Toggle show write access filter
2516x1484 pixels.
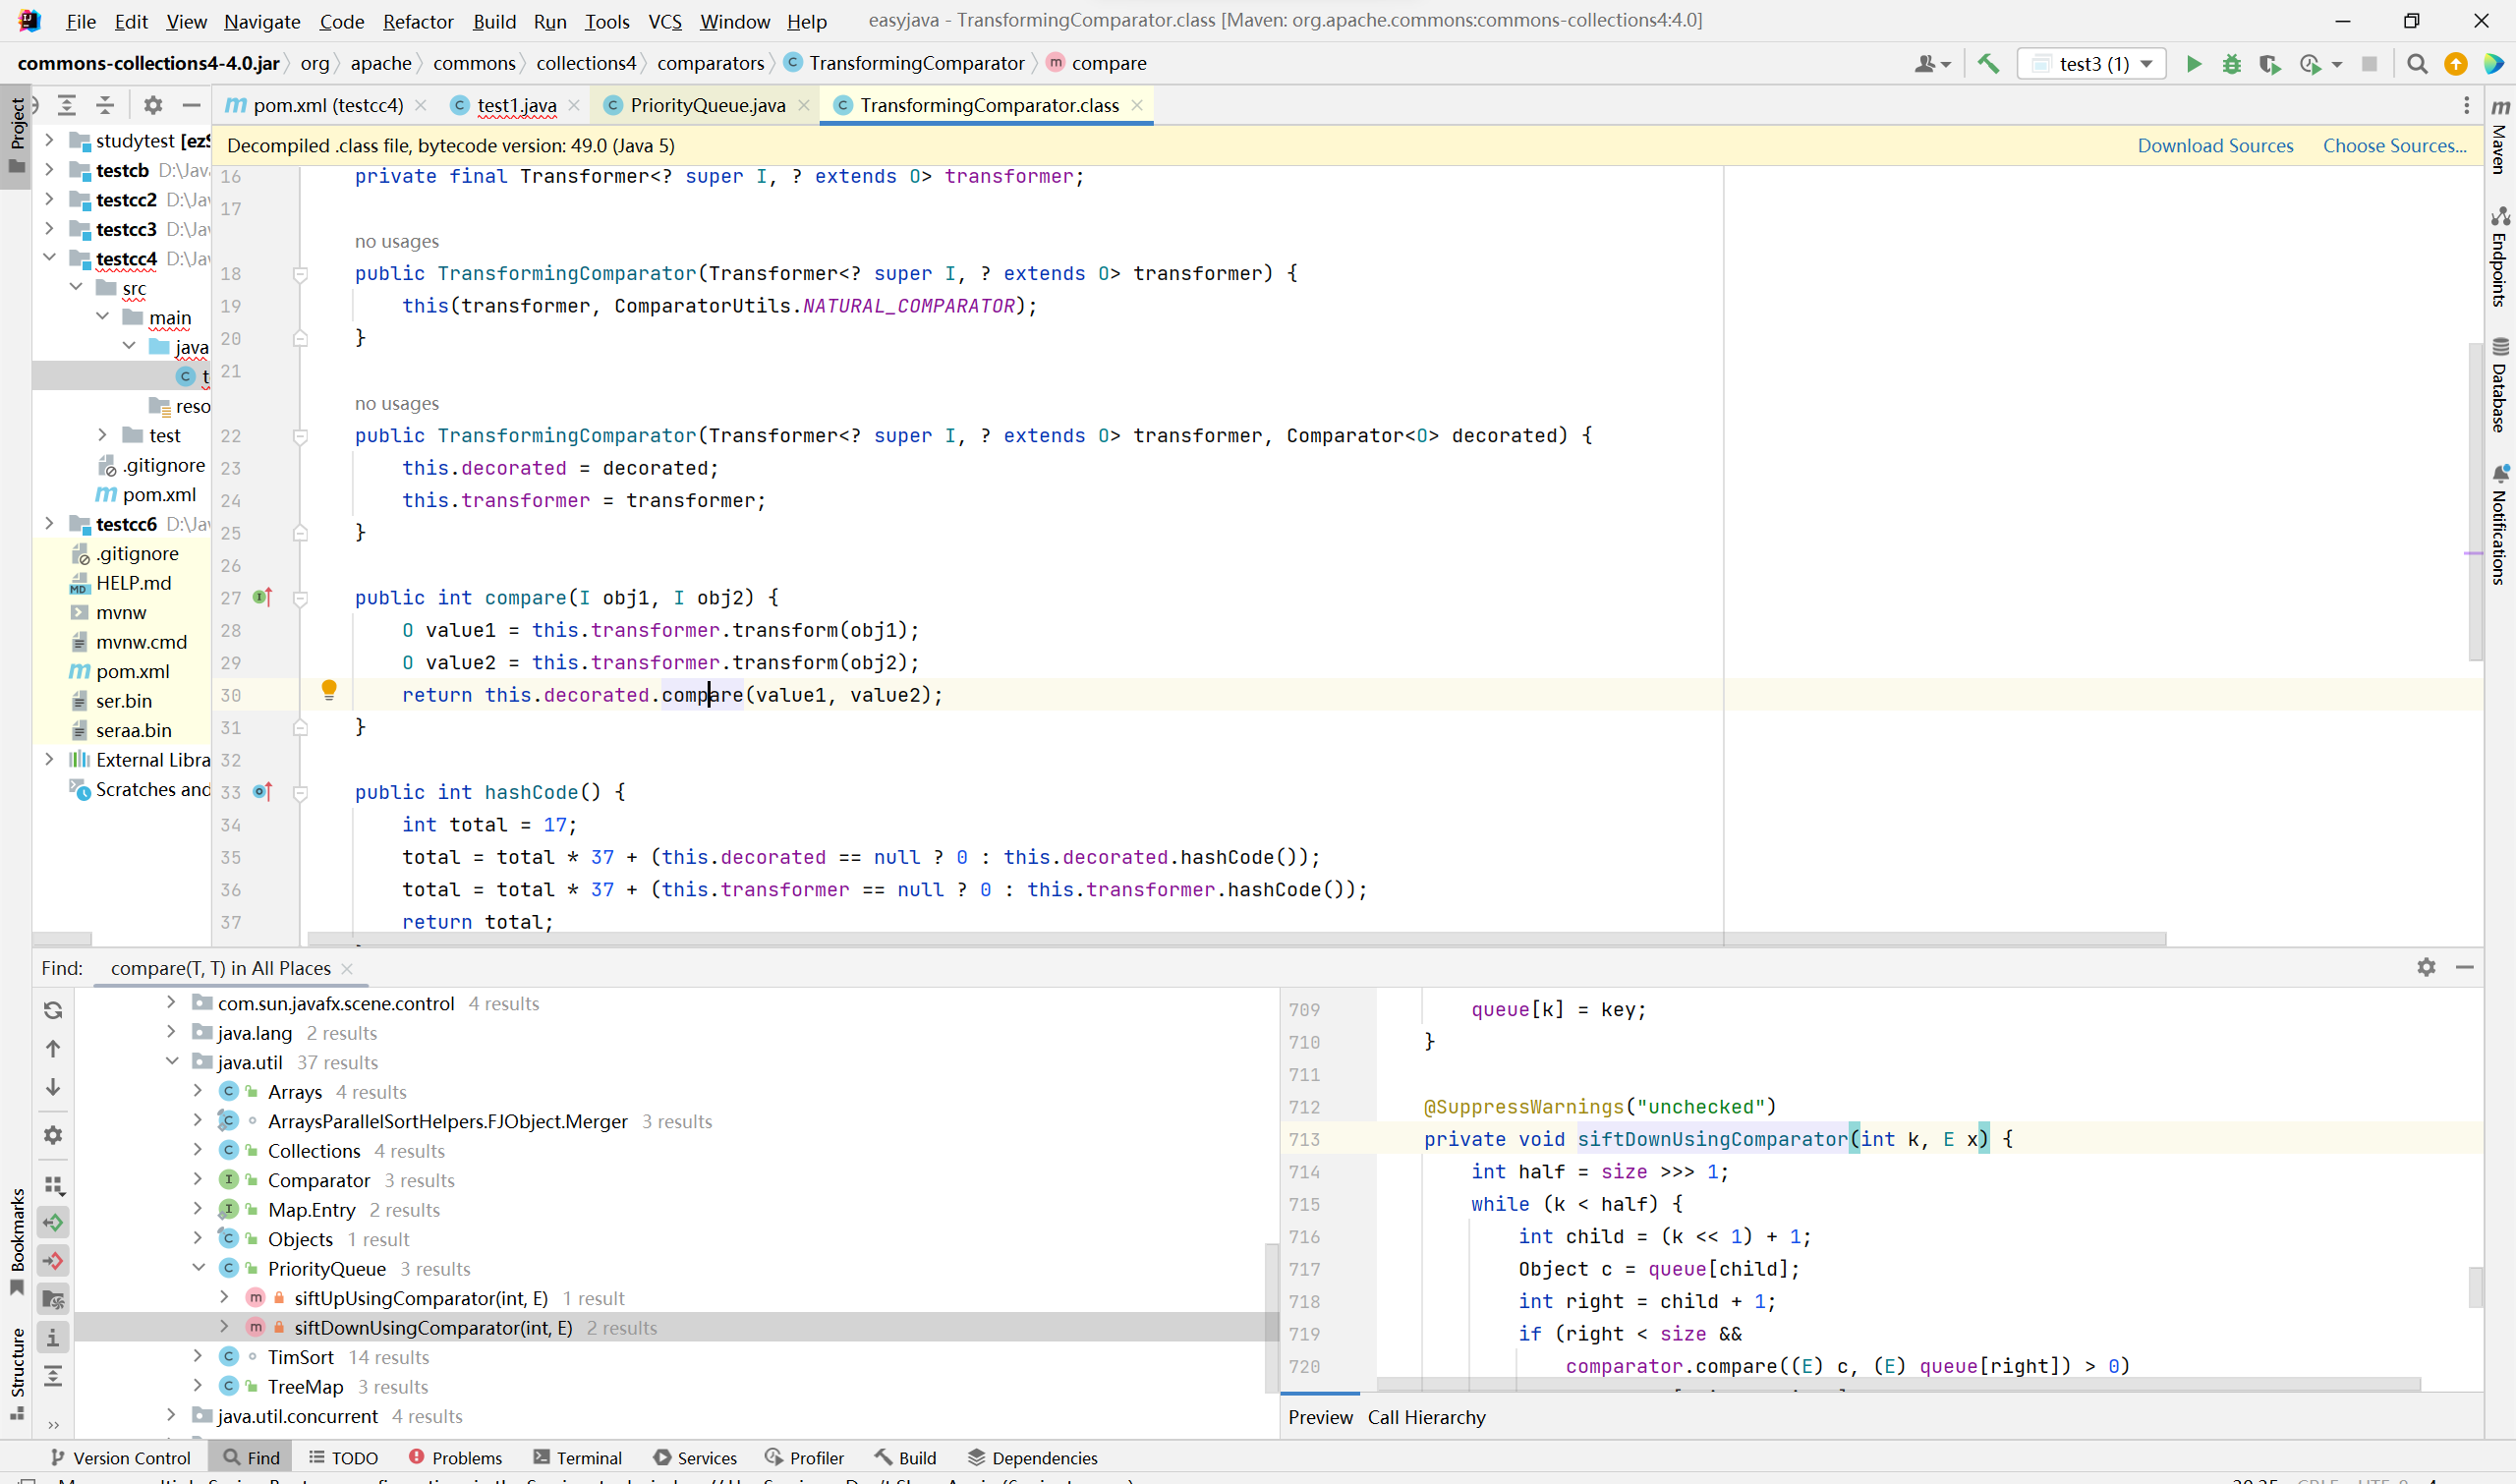tap(53, 1260)
